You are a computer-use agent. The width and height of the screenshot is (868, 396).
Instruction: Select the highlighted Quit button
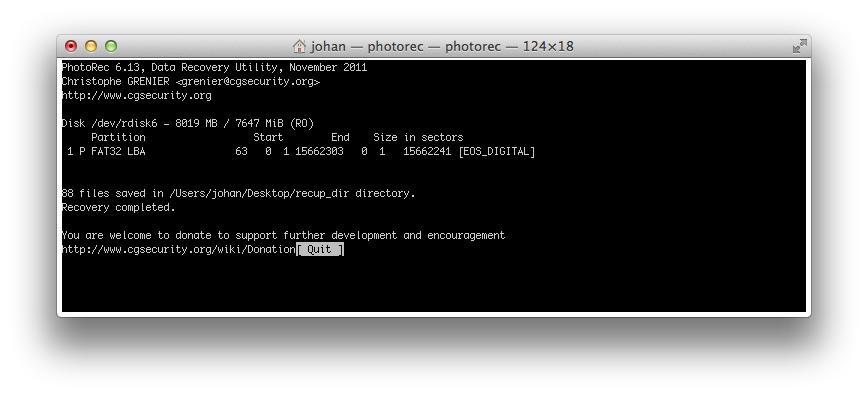(321, 250)
